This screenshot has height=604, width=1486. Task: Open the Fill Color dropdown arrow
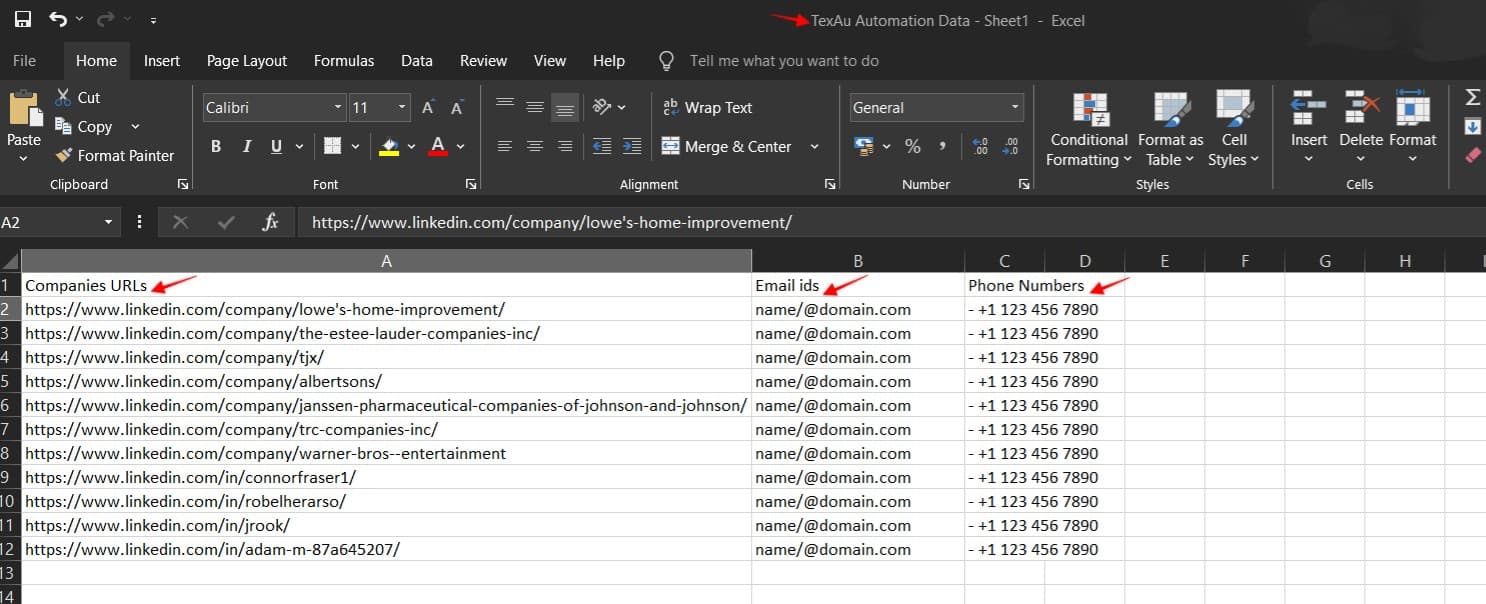pyautogui.click(x=411, y=146)
